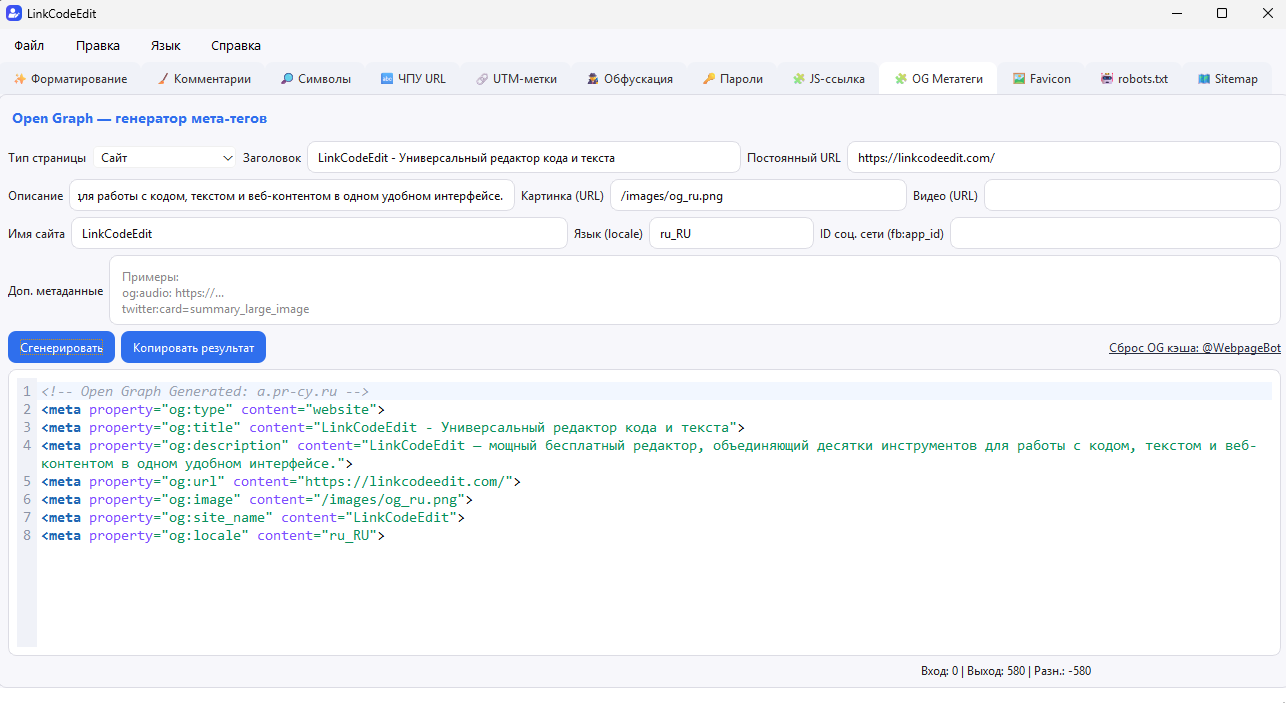Click the og:type meta tag line
Viewport: 1286px width, 703px height.
coord(213,409)
